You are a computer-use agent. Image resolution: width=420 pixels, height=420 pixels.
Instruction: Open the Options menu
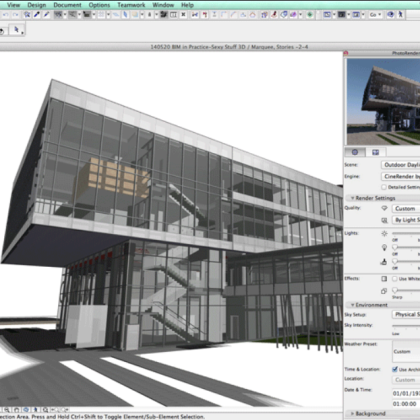click(99, 5)
